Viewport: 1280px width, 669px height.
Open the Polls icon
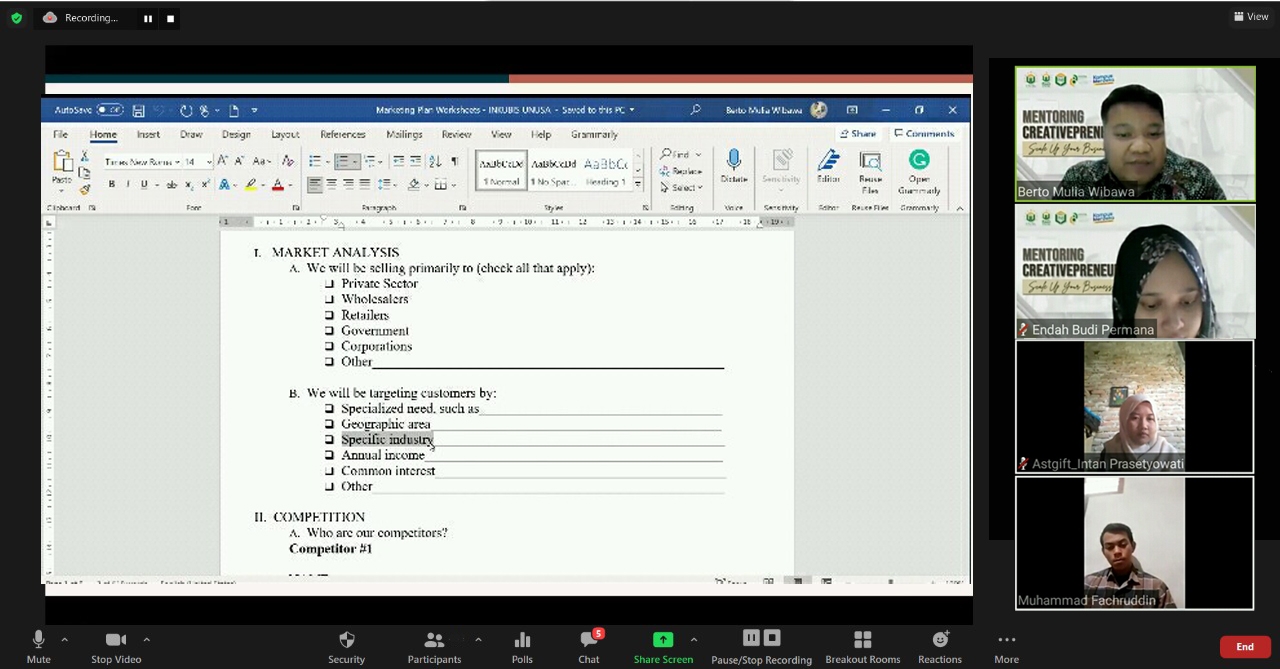click(522, 645)
